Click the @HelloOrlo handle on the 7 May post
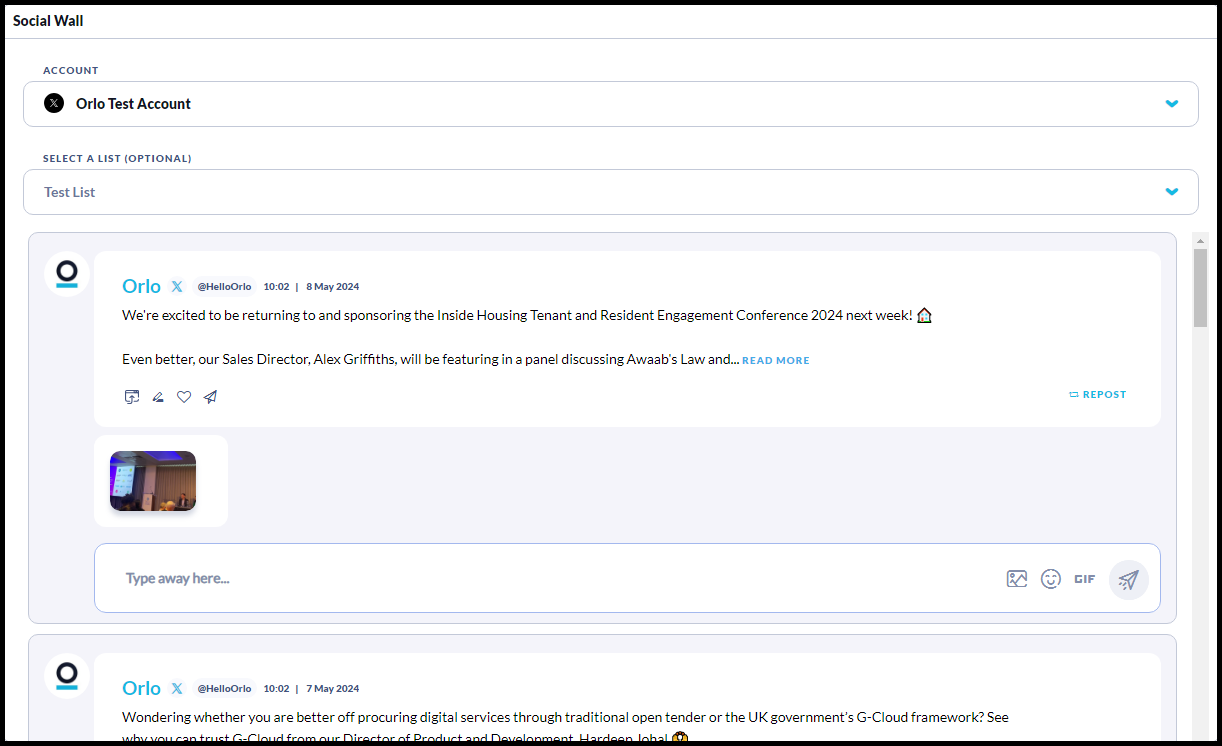Screen dimensions: 1222x746 point(224,689)
